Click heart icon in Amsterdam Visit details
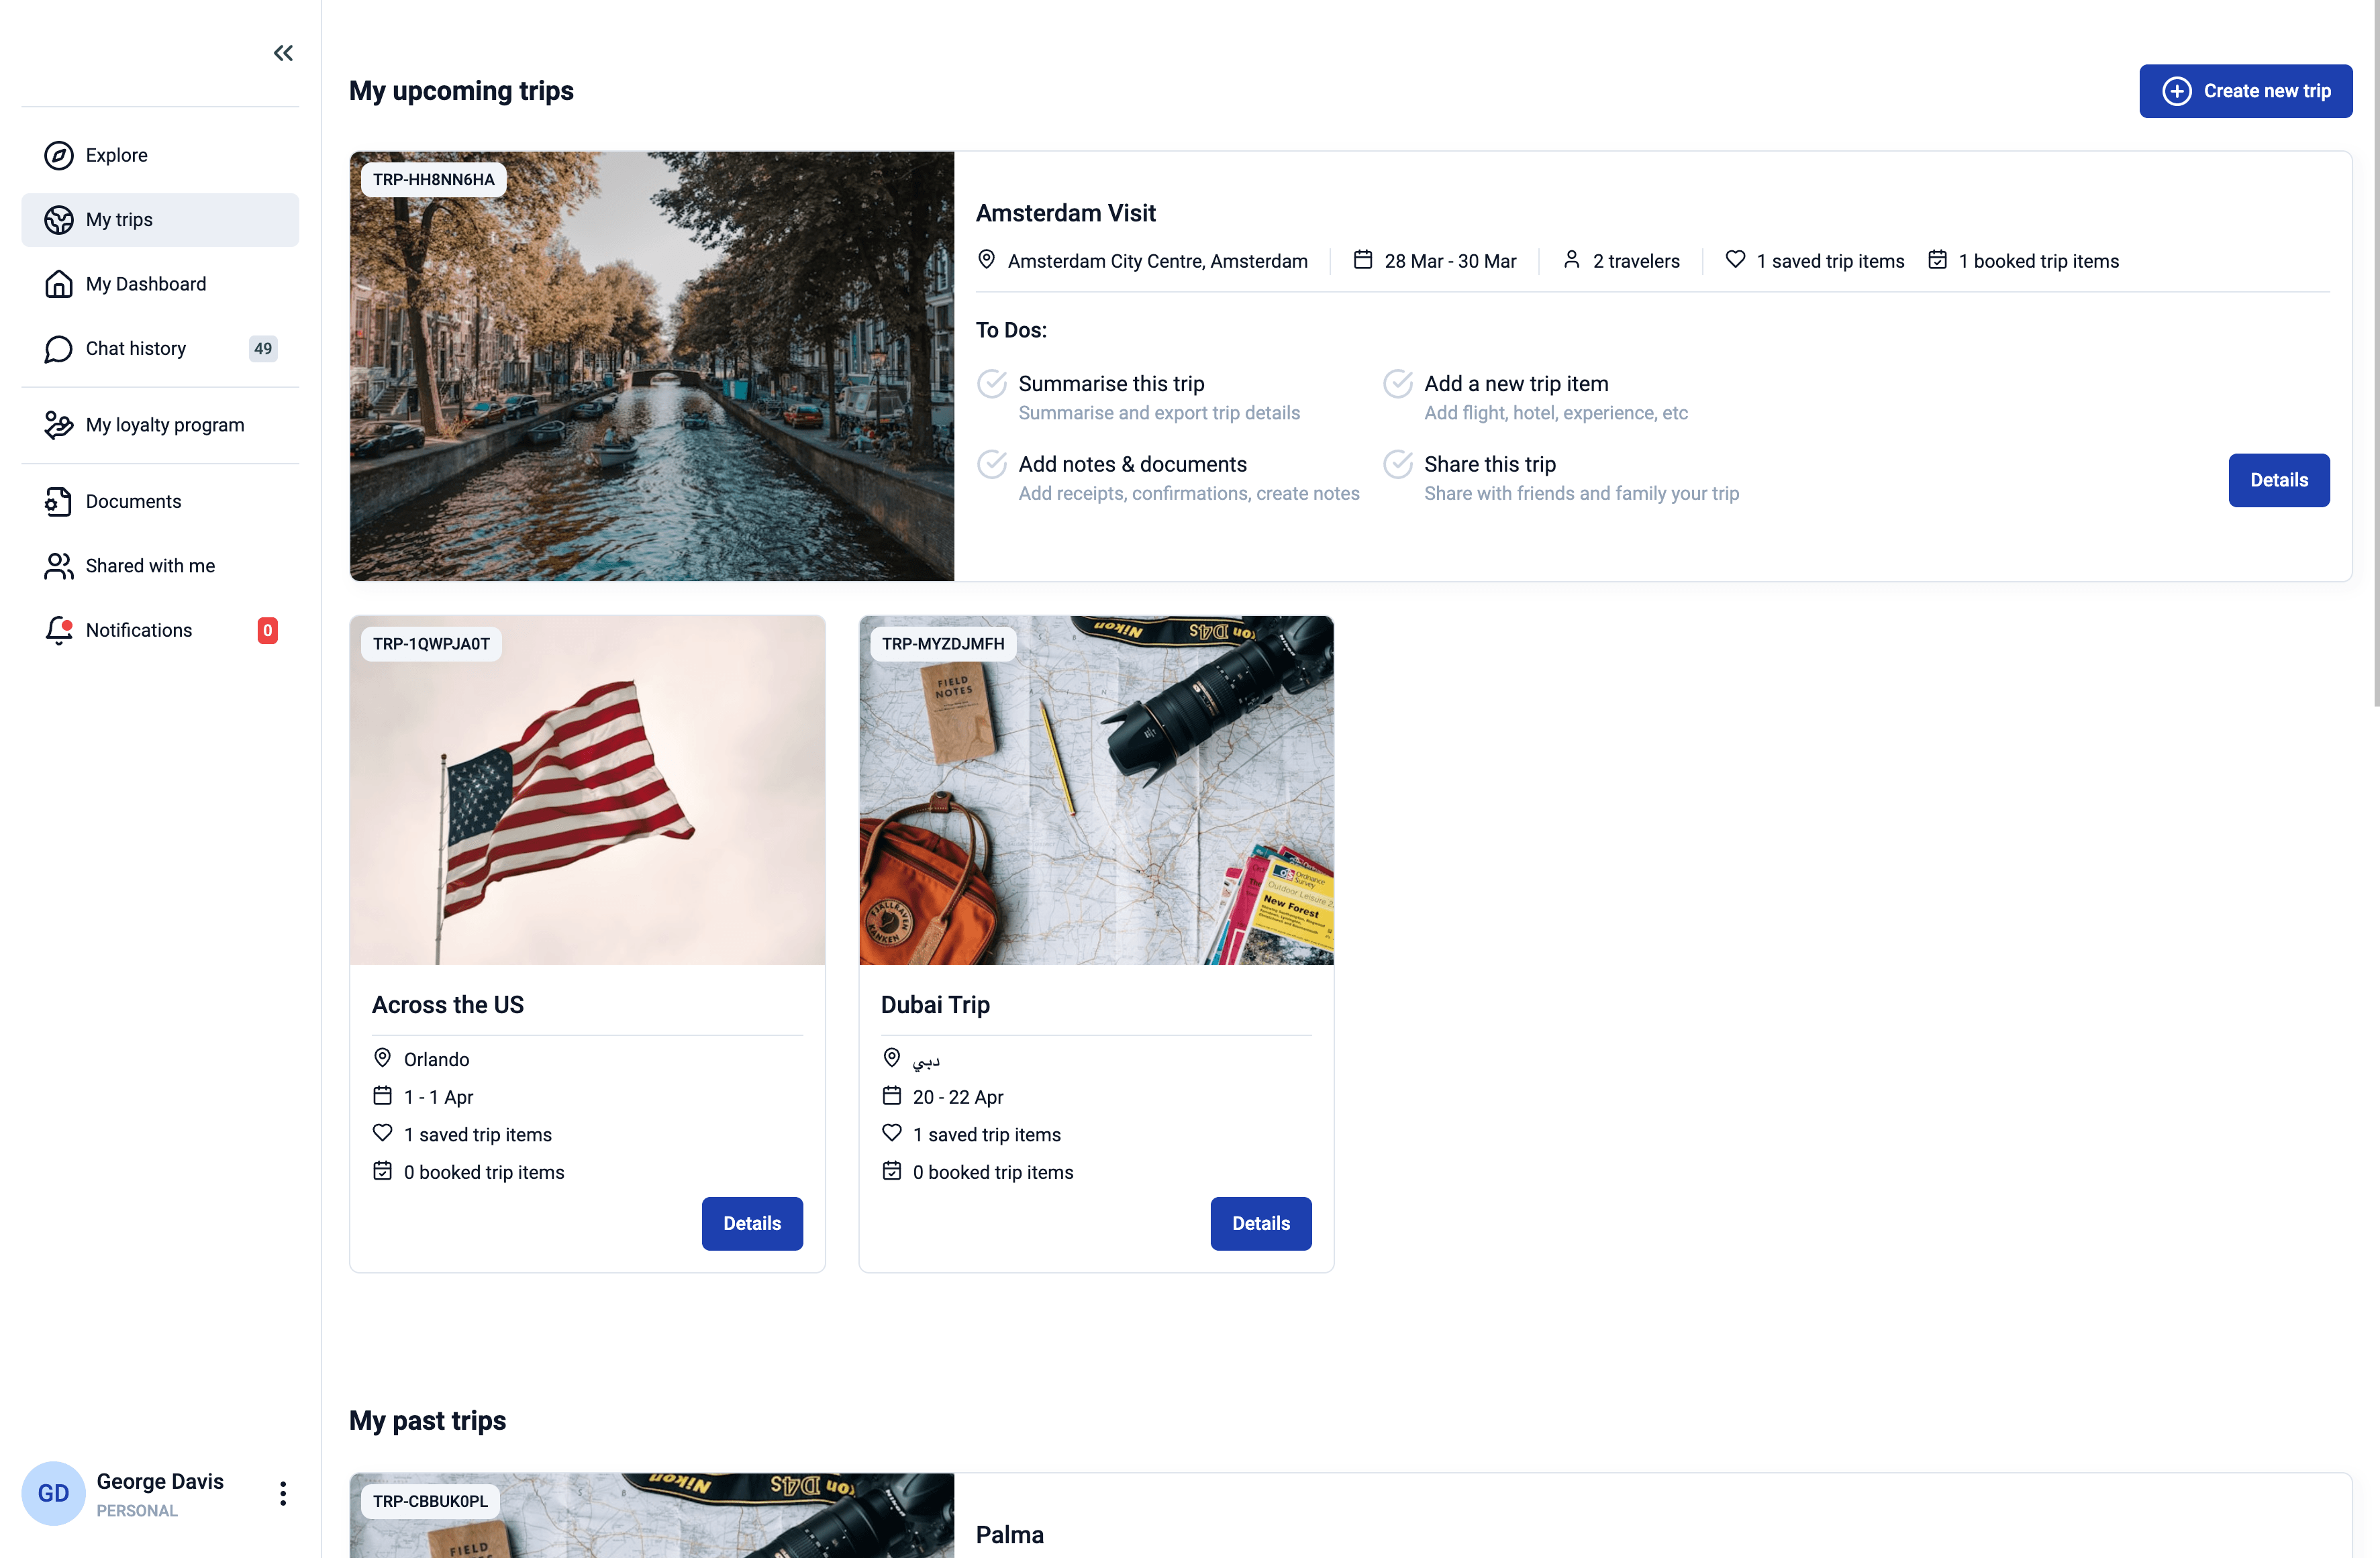 click(x=1735, y=260)
